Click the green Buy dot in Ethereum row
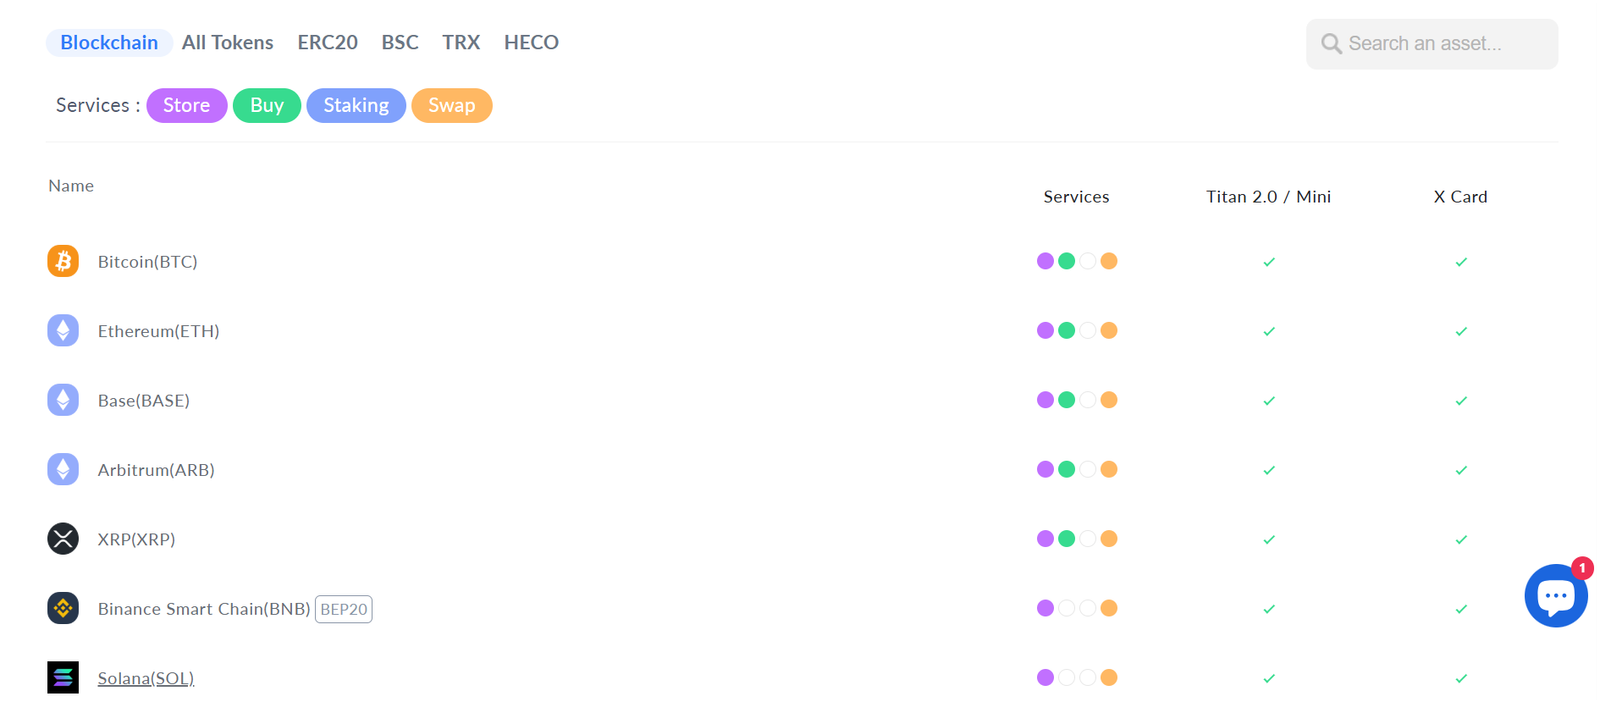The height and width of the screenshot is (703, 1600). point(1067,330)
